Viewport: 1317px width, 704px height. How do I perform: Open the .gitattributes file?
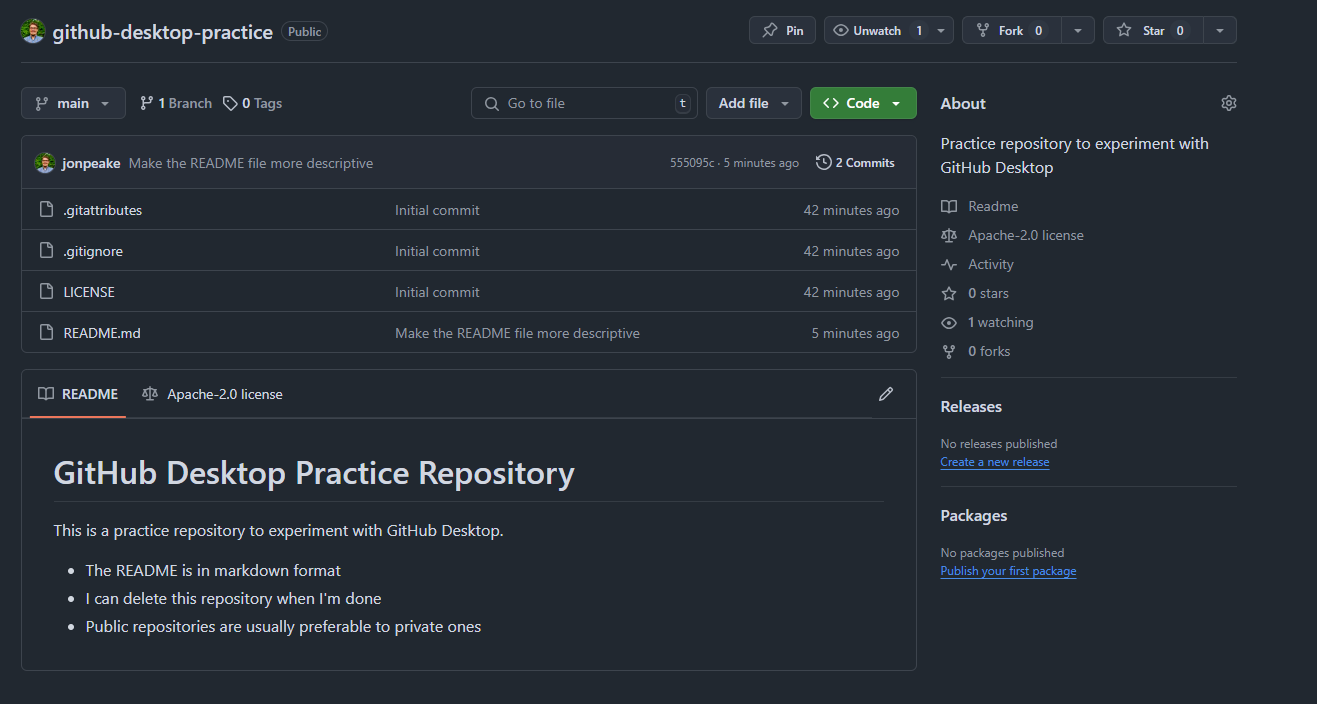(102, 210)
